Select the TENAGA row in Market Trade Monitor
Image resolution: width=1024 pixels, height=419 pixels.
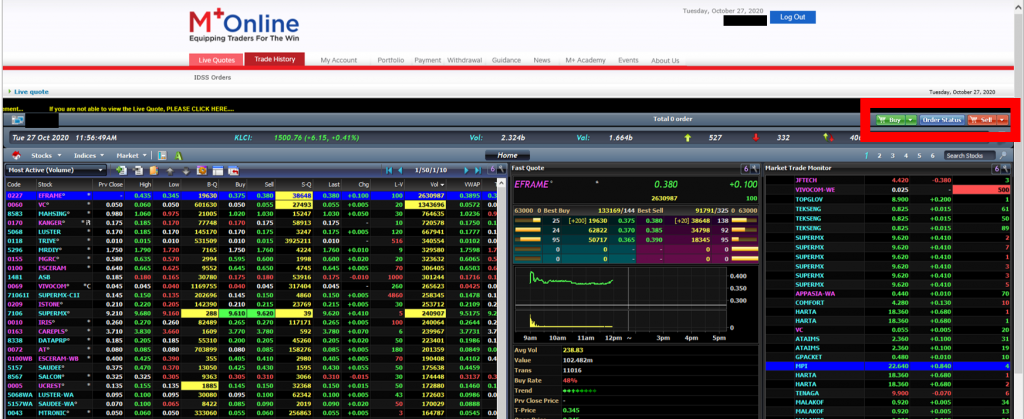pos(889,394)
